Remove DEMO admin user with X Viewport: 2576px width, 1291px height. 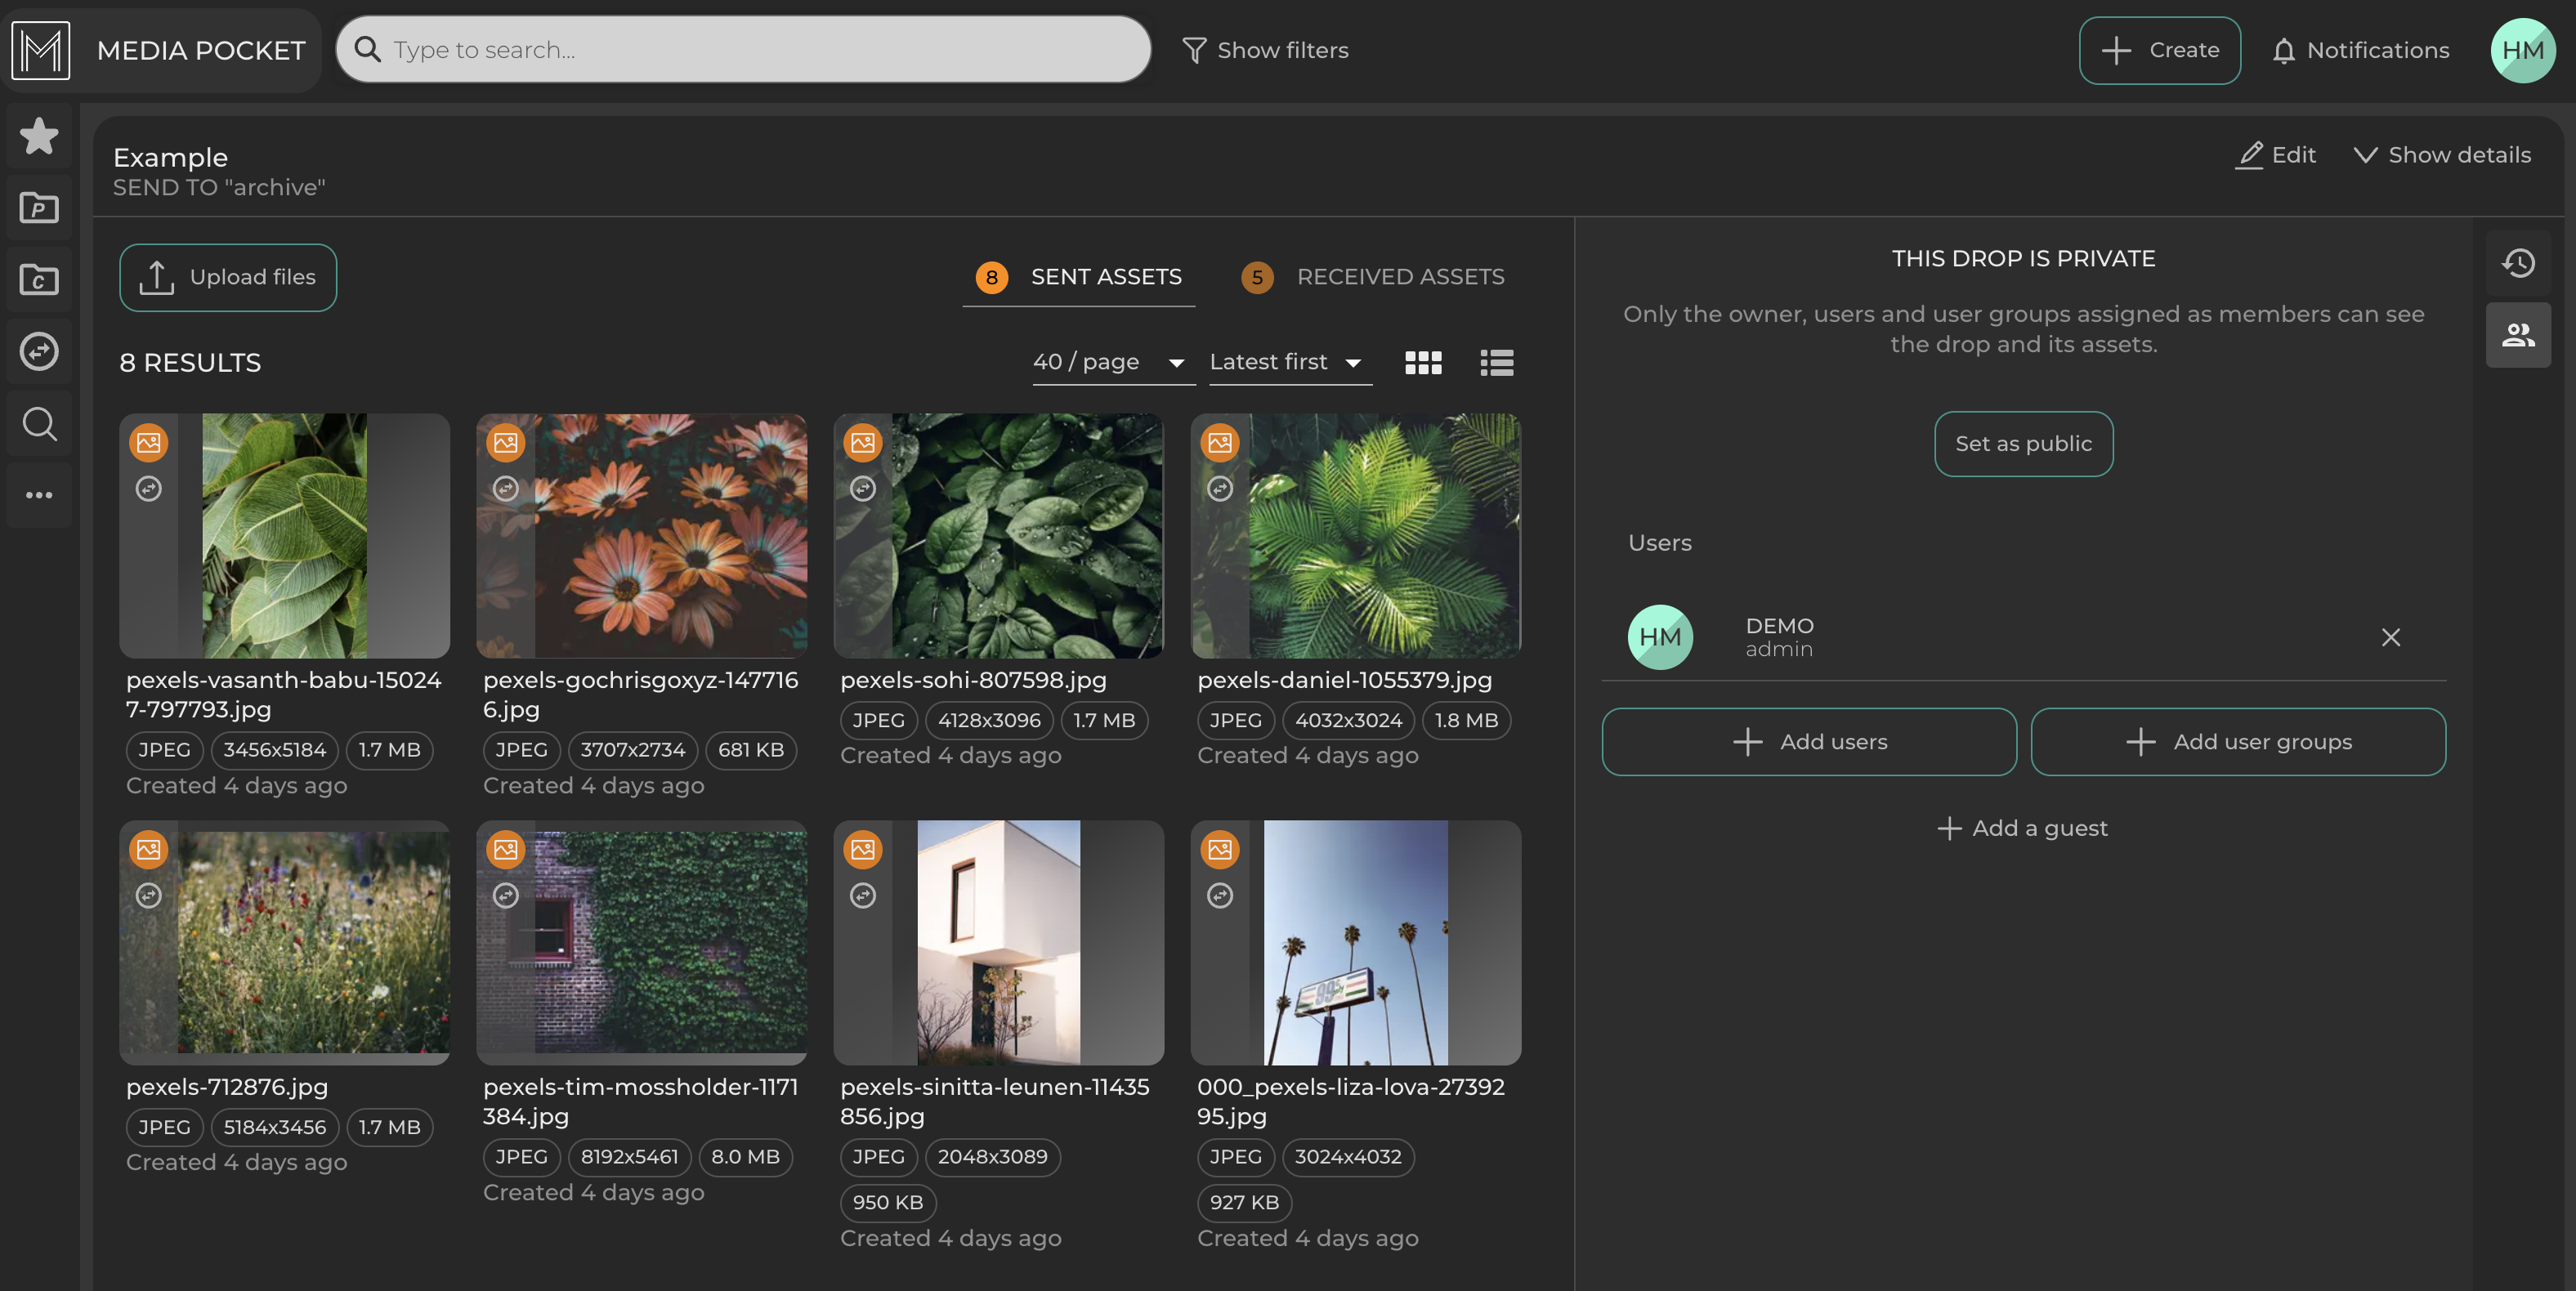point(2390,637)
